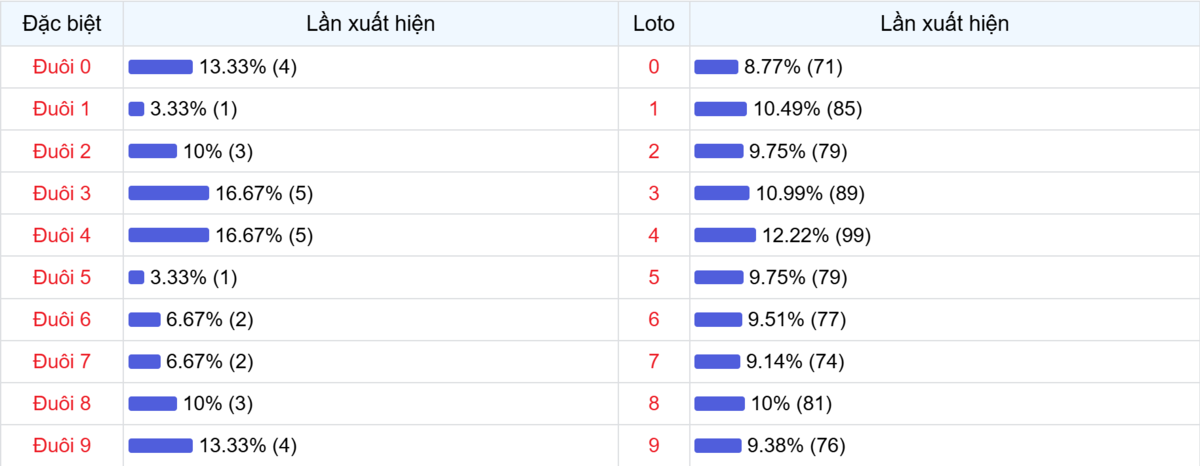Click the "Đuôi 0" row label
The image size is (1200, 466).
click(62, 67)
